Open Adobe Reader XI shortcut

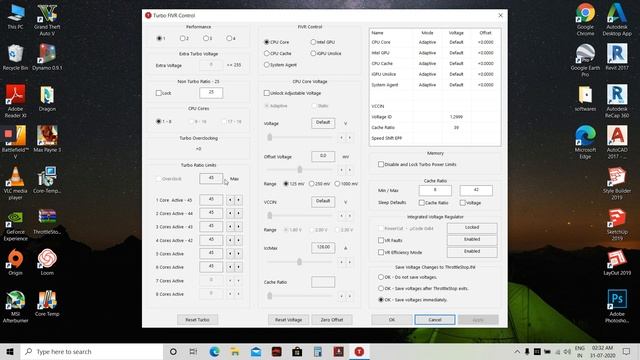(x=15, y=101)
